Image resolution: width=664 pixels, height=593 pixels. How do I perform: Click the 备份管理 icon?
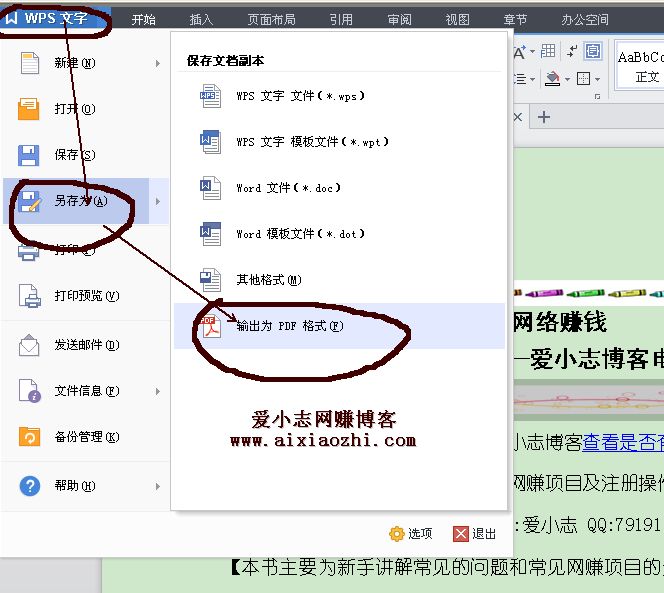(29, 437)
